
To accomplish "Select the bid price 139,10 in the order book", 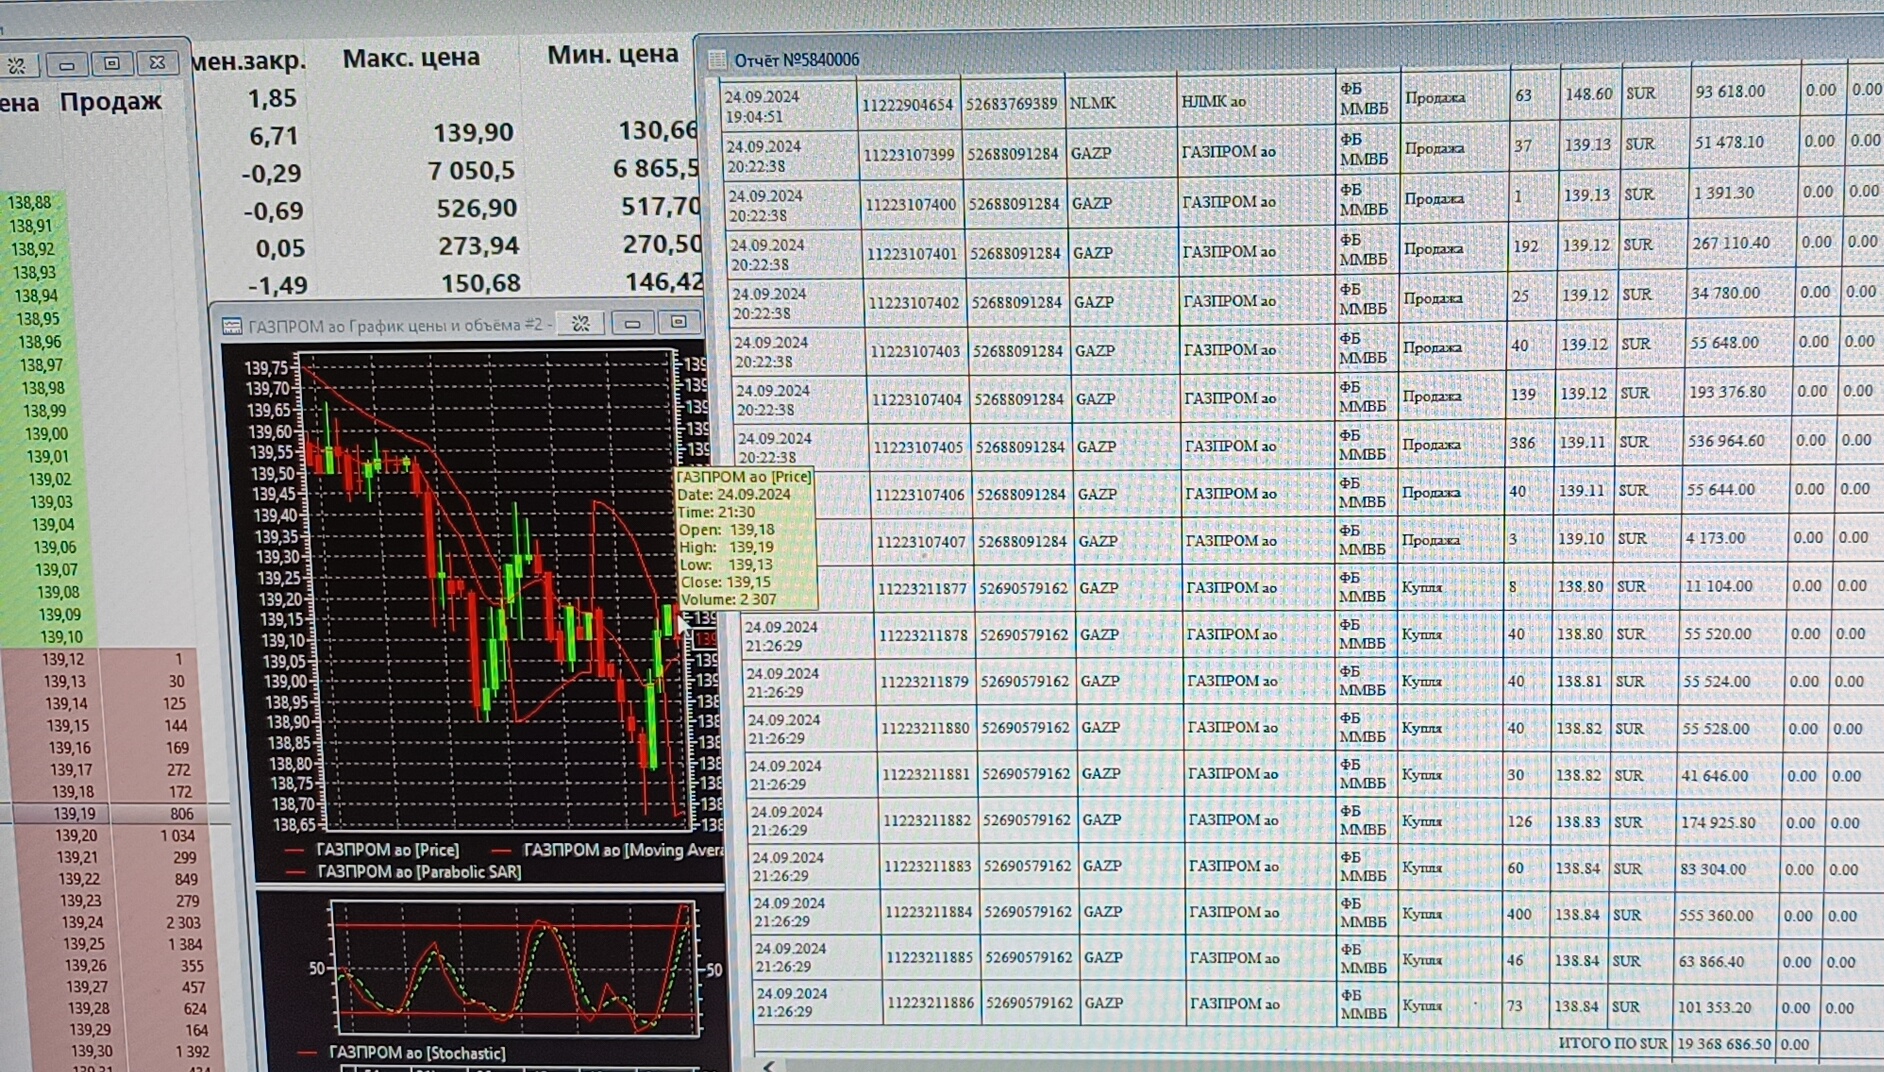I will [x=60, y=637].
